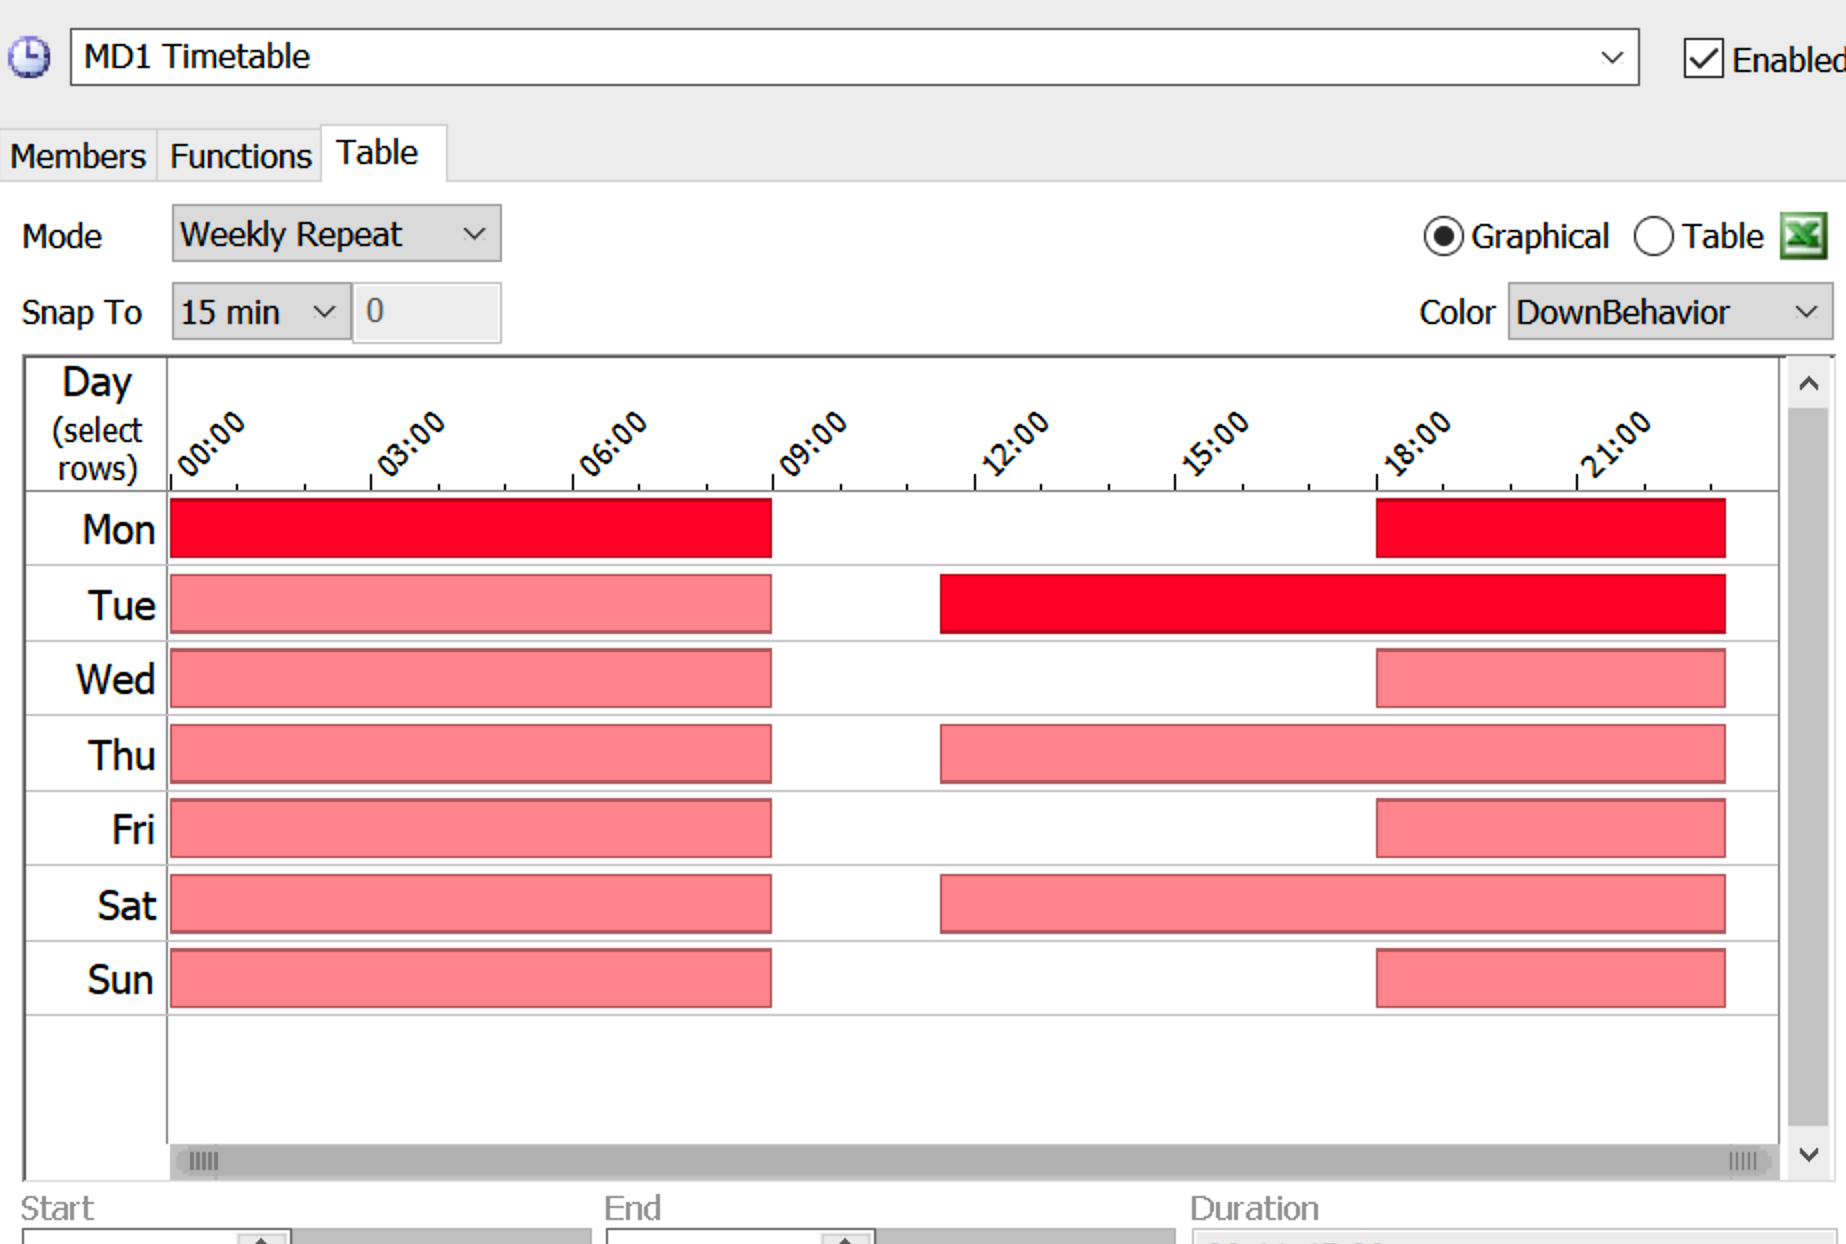This screenshot has height=1244, width=1846.
Task: Click the vertical scrollbar down arrow
Action: (1808, 1155)
